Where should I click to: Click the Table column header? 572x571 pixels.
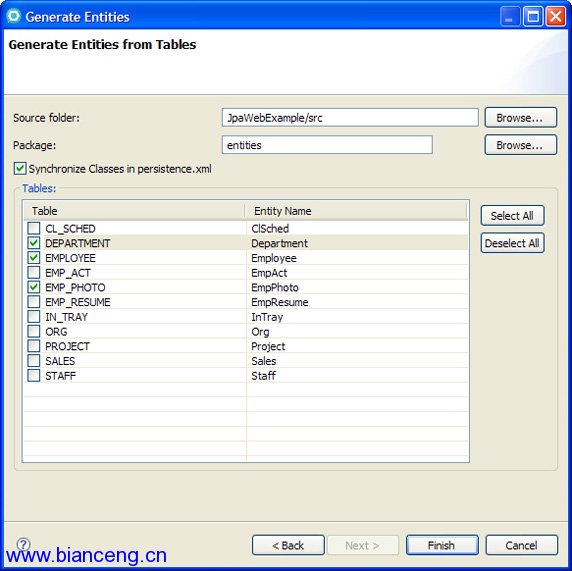coord(134,211)
